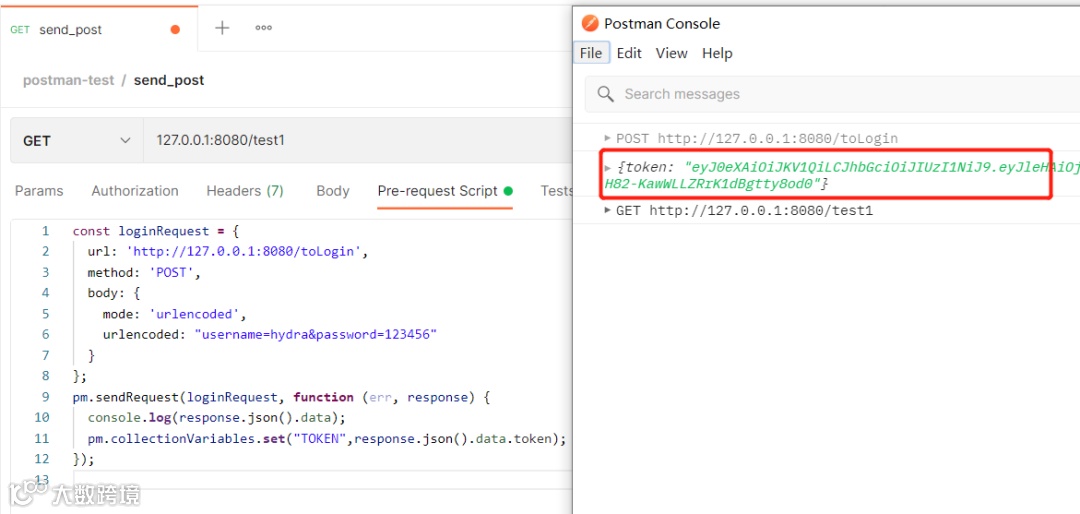Select the send_post request tab

pyautogui.click(x=99, y=29)
